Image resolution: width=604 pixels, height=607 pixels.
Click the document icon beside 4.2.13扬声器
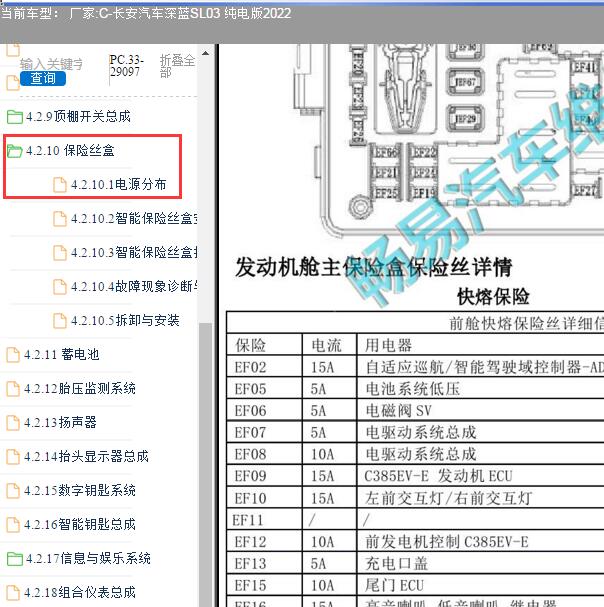pyautogui.click(x=13, y=423)
